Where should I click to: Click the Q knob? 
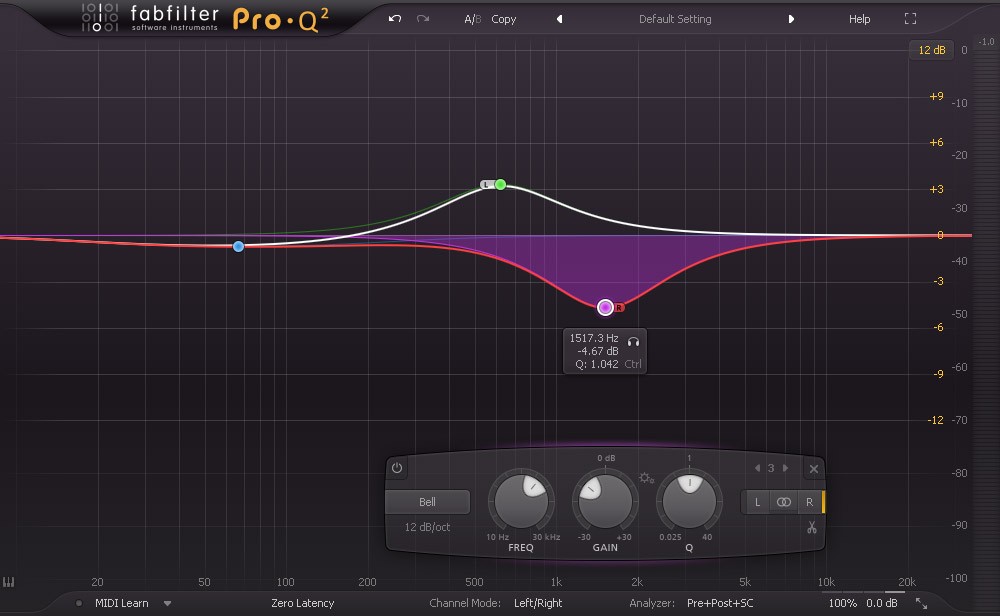click(689, 502)
